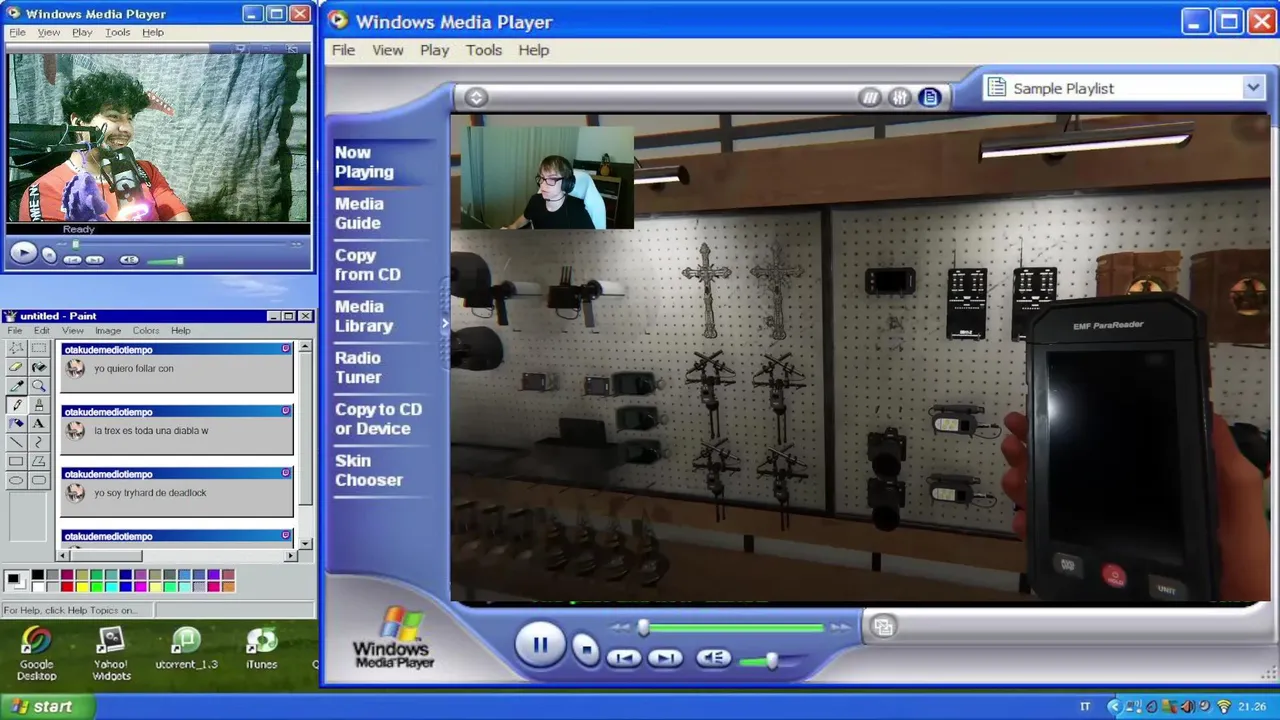The image size is (1280, 720).
Task: Open the Sample Playlist dropdown
Action: tap(1253, 88)
